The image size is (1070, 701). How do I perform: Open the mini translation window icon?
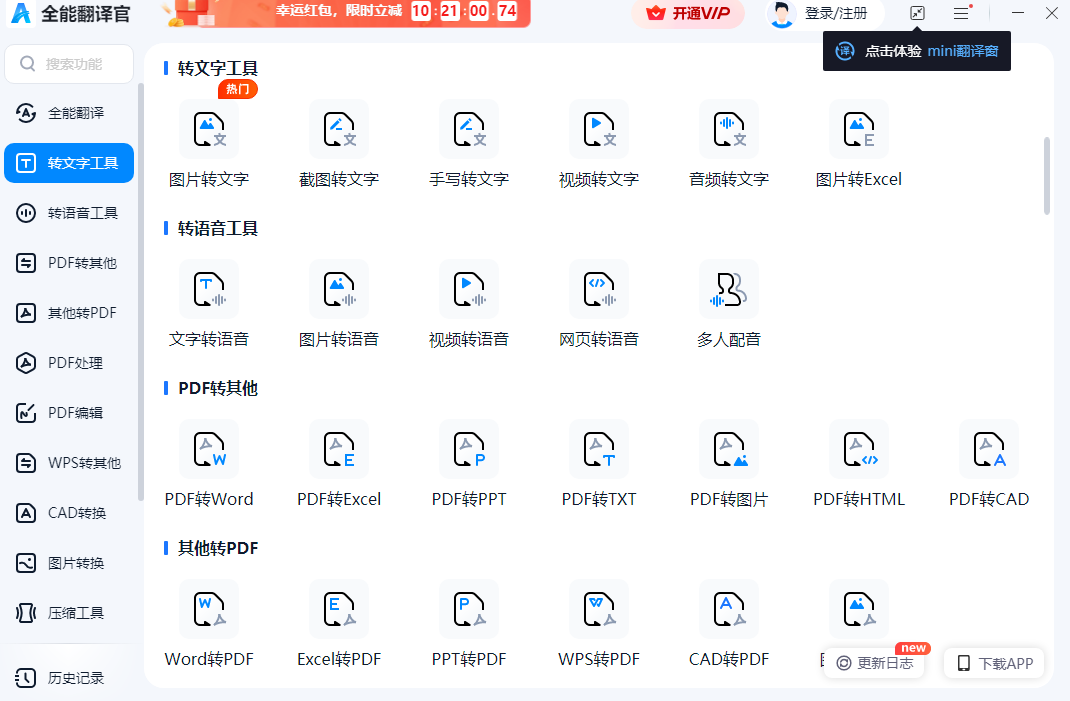pos(917,14)
